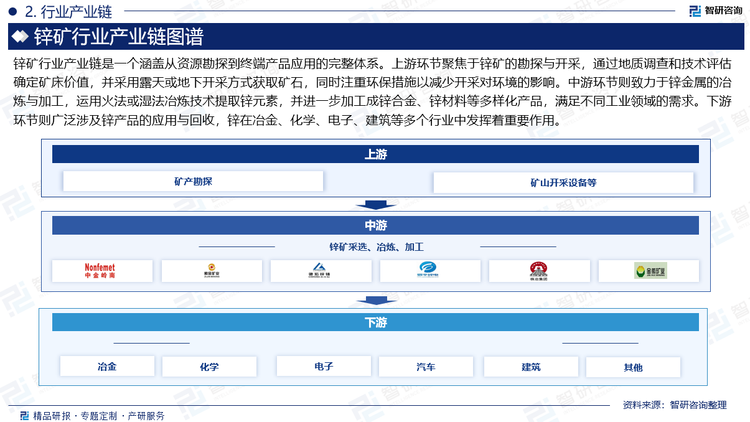
Task: Click the 汽车 downstream box
Action: 426,367
